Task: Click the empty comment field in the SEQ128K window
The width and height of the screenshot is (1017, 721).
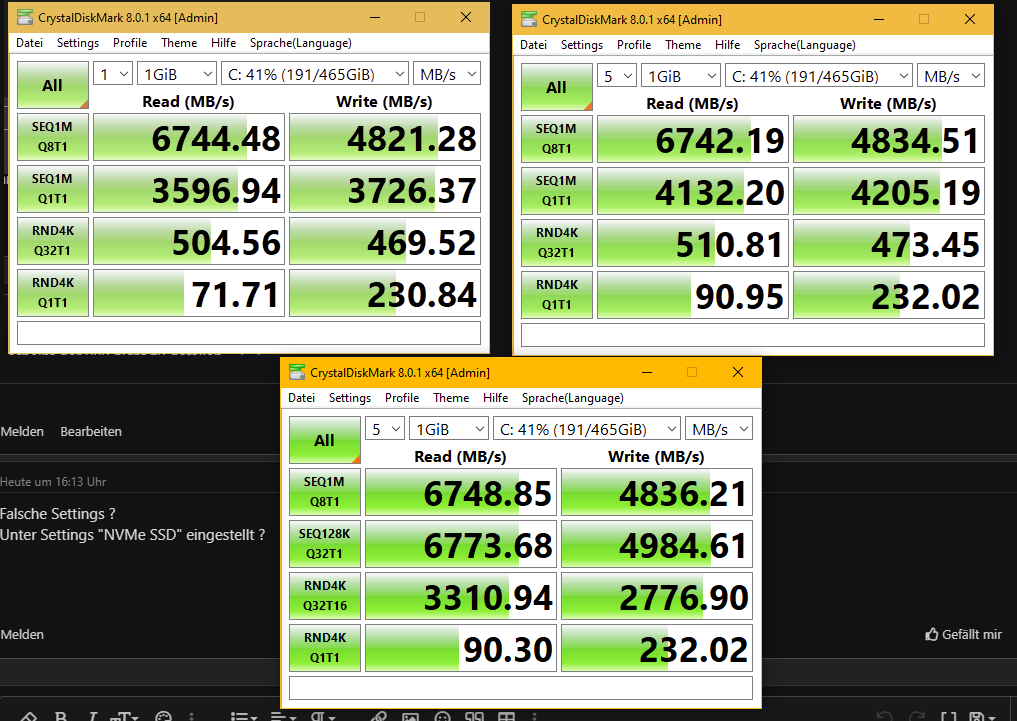Action: 521,688
